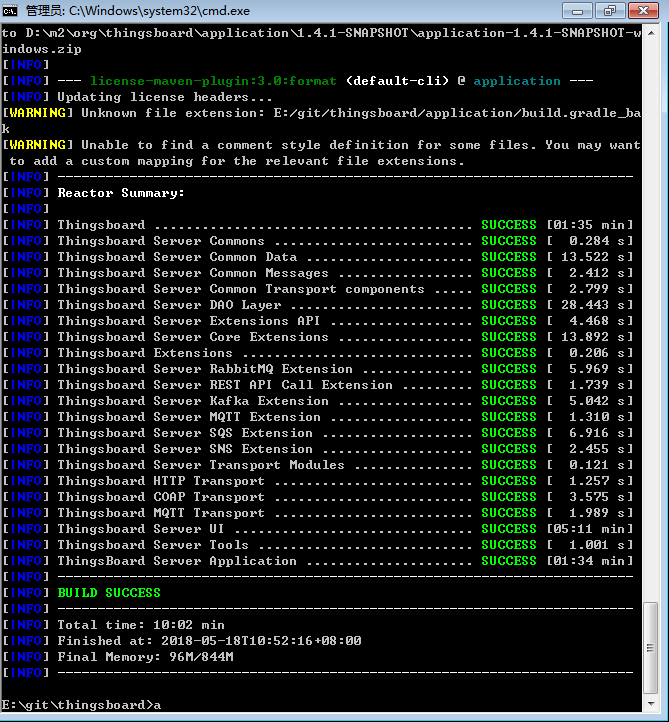This screenshot has height=722, width=669.
Task: Click the Thingsboard MQTT Transport row
Action: coord(318,513)
